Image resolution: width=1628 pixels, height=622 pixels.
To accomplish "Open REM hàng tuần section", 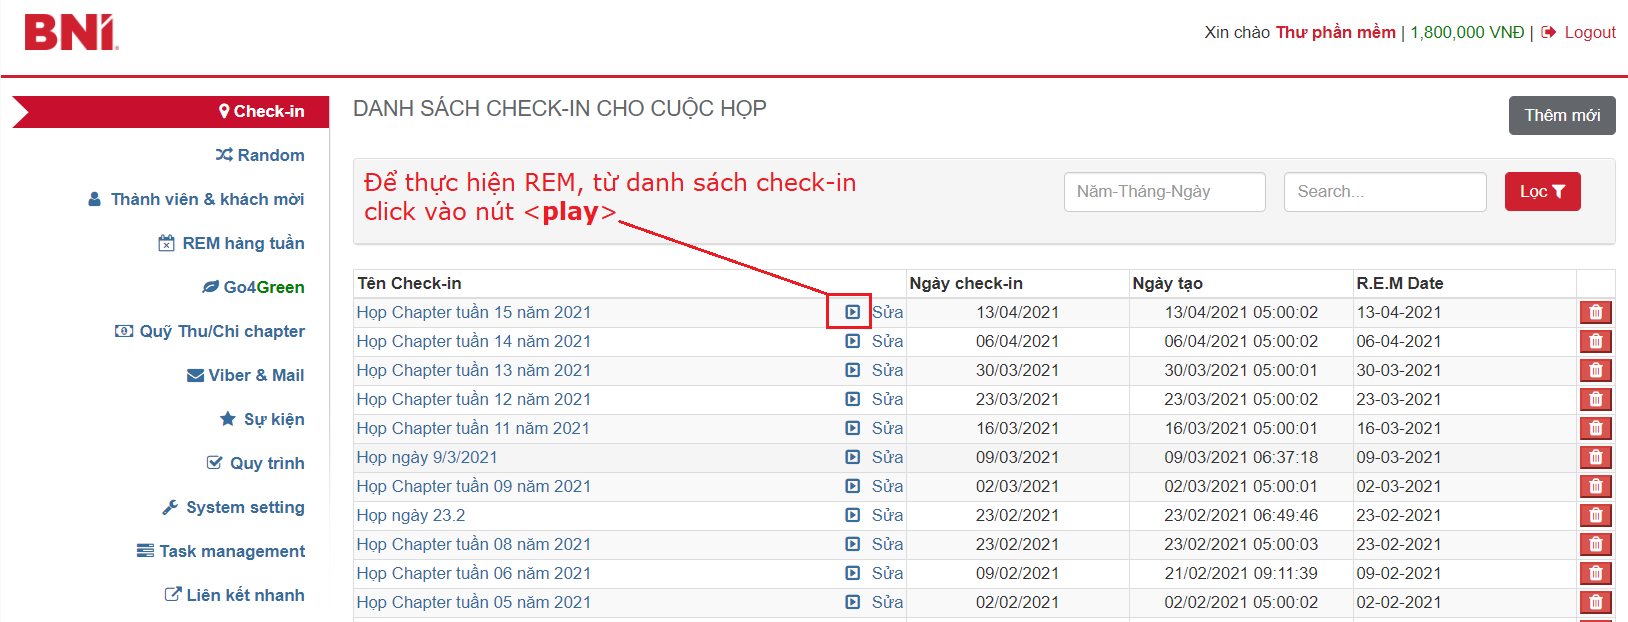I will [231, 243].
